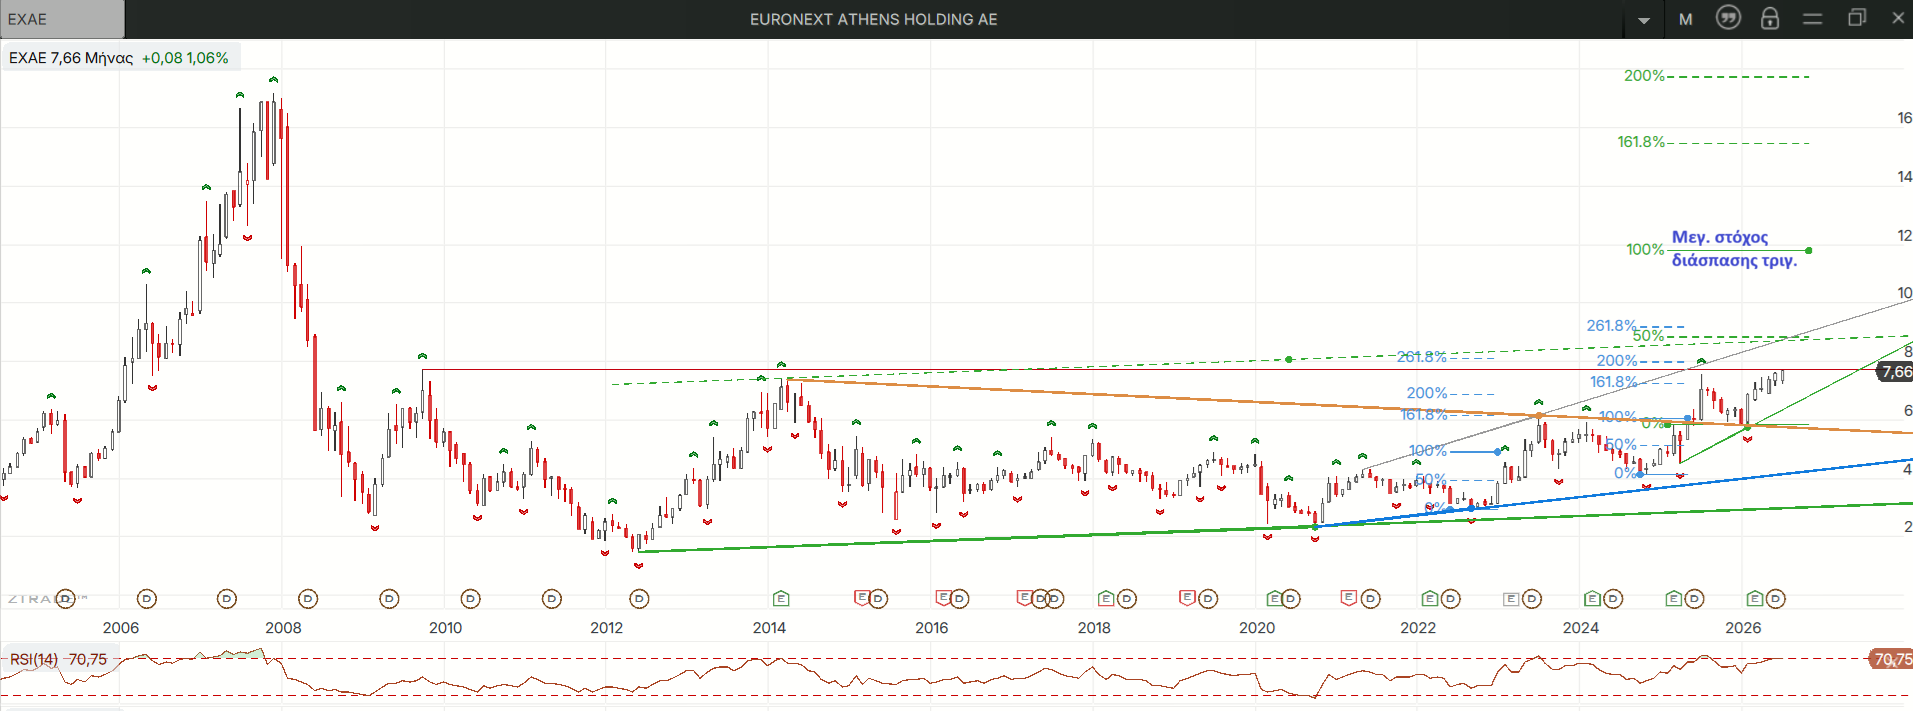Click the green 2020 earnings E marker
1913x711 pixels.
coord(1274,599)
